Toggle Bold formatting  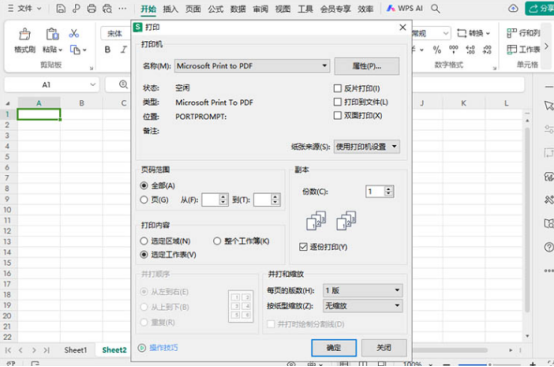tap(107, 50)
